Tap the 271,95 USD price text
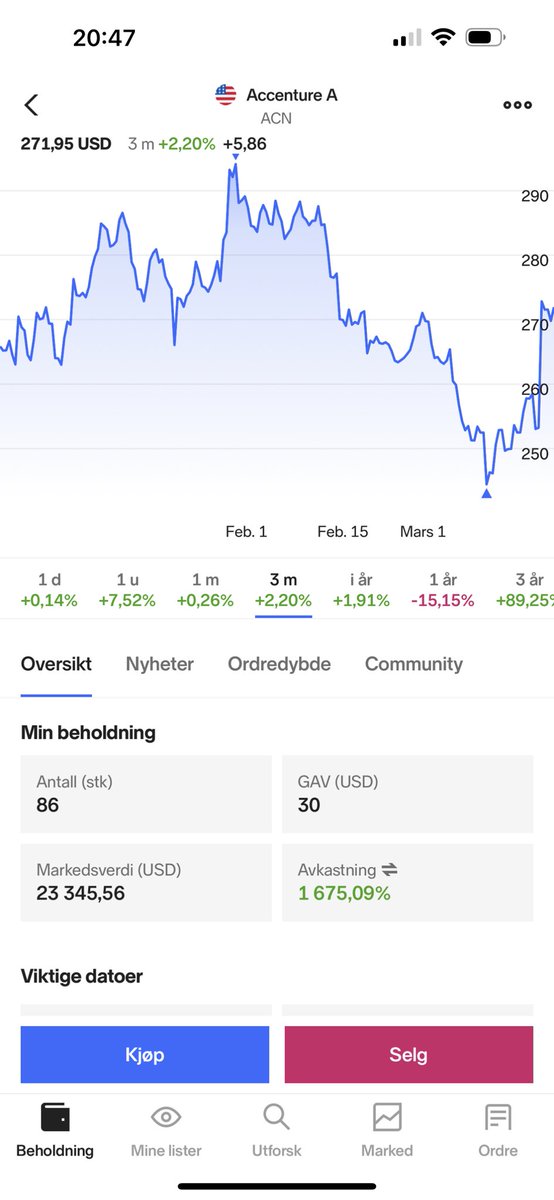Viewport: 554px width, 1200px height. (66, 143)
